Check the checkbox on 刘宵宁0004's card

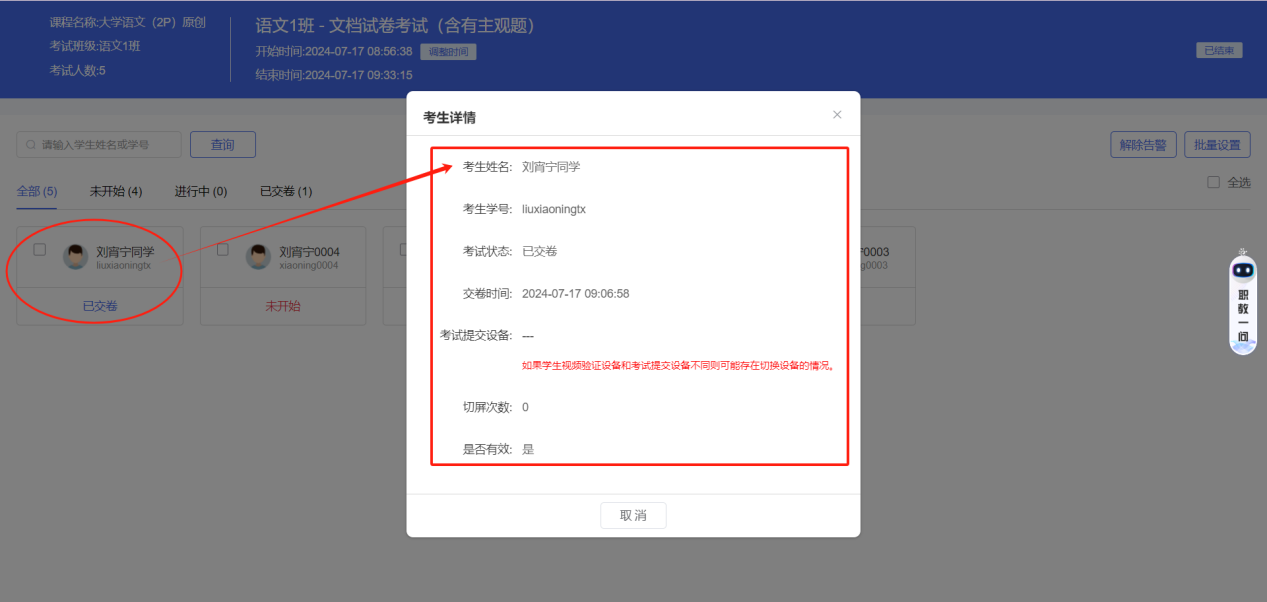pos(223,250)
